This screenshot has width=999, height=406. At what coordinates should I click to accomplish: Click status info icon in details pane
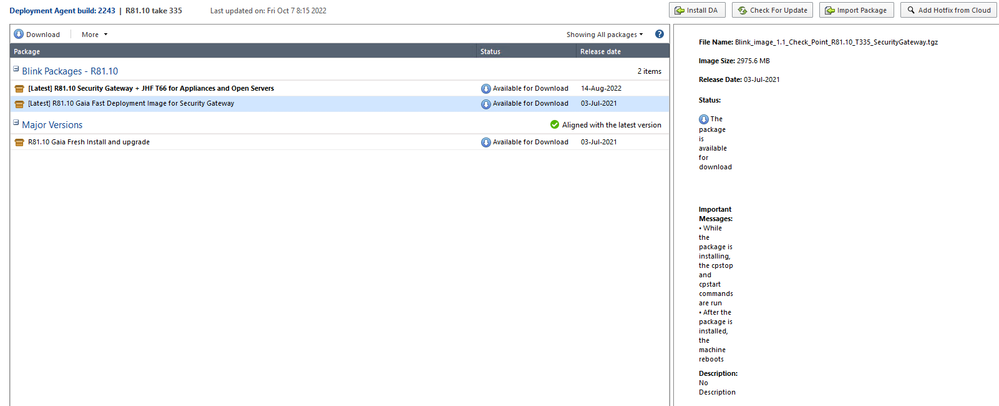point(703,119)
